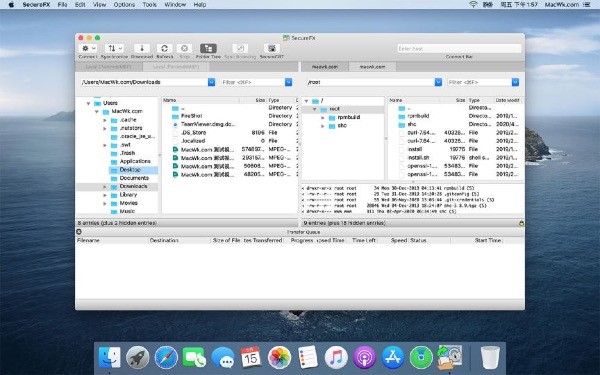
Task: Open Finder from the Dock
Action: (109, 358)
